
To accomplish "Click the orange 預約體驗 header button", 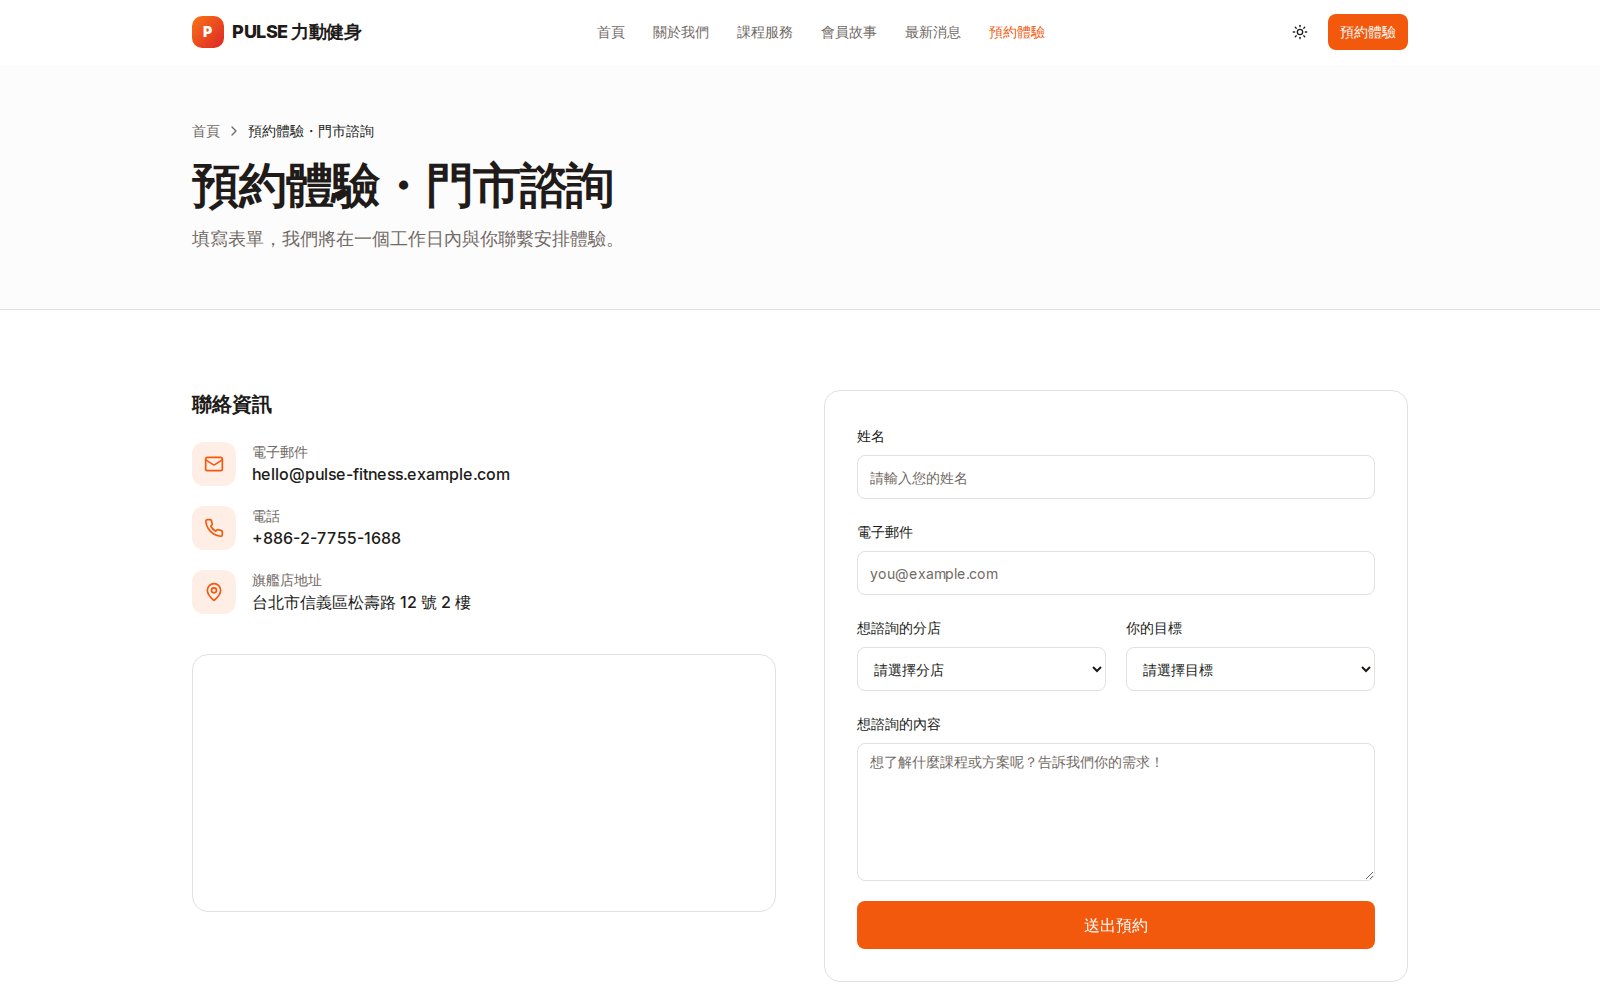I will (1368, 32).
